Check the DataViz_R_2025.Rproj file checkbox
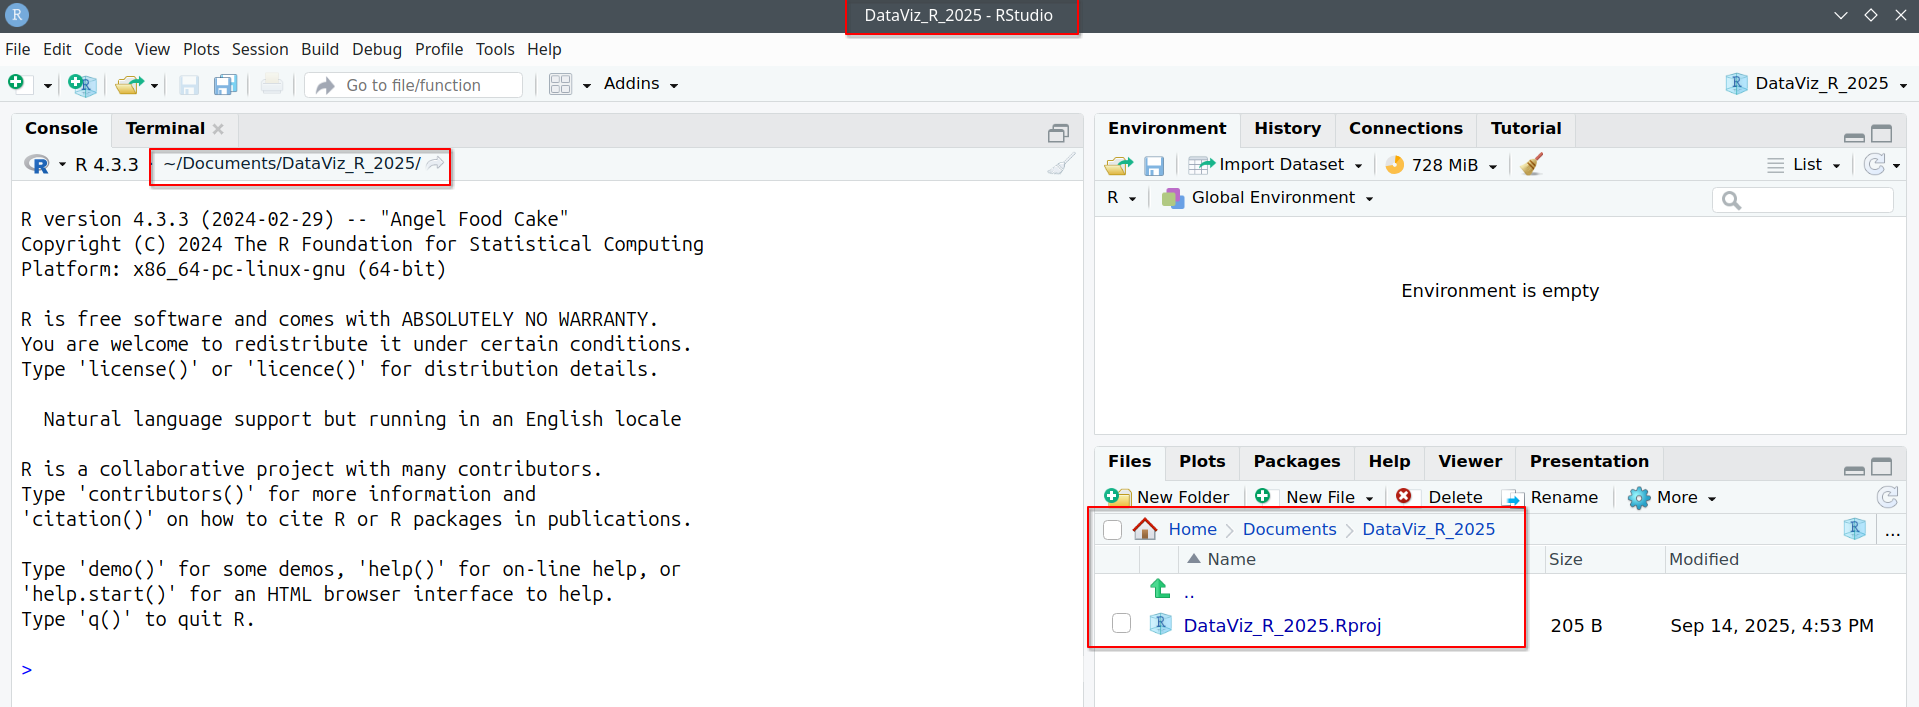This screenshot has width=1919, height=707. click(x=1121, y=624)
